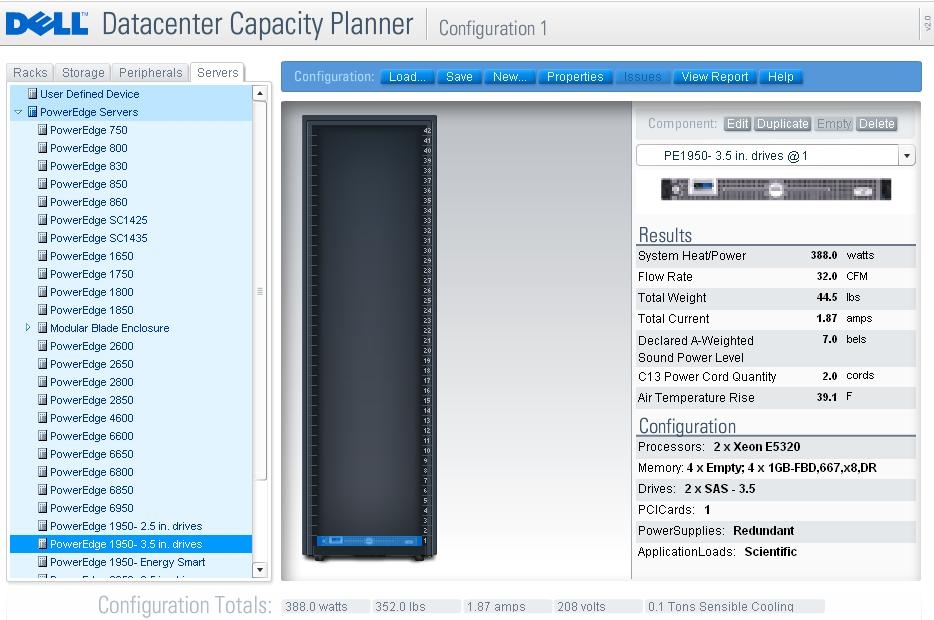Click the PowerEdge 6950 item icon

(x=42, y=507)
